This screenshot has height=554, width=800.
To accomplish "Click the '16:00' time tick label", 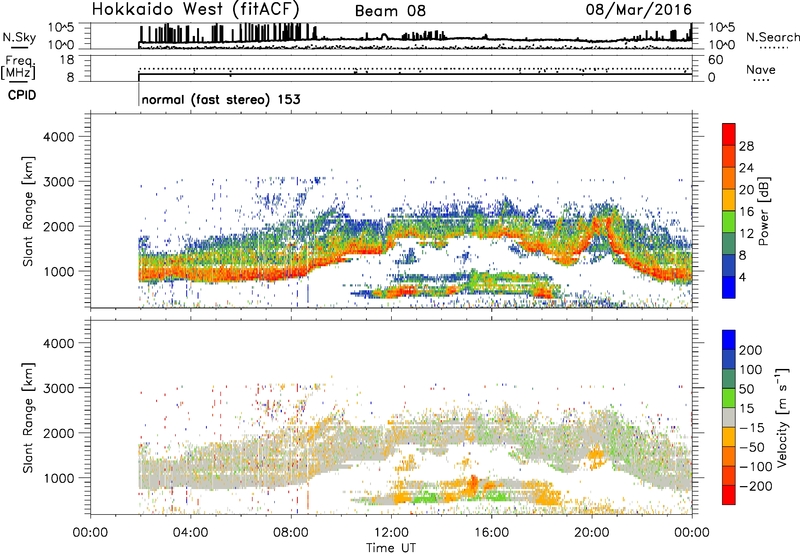I will click(491, 533).
